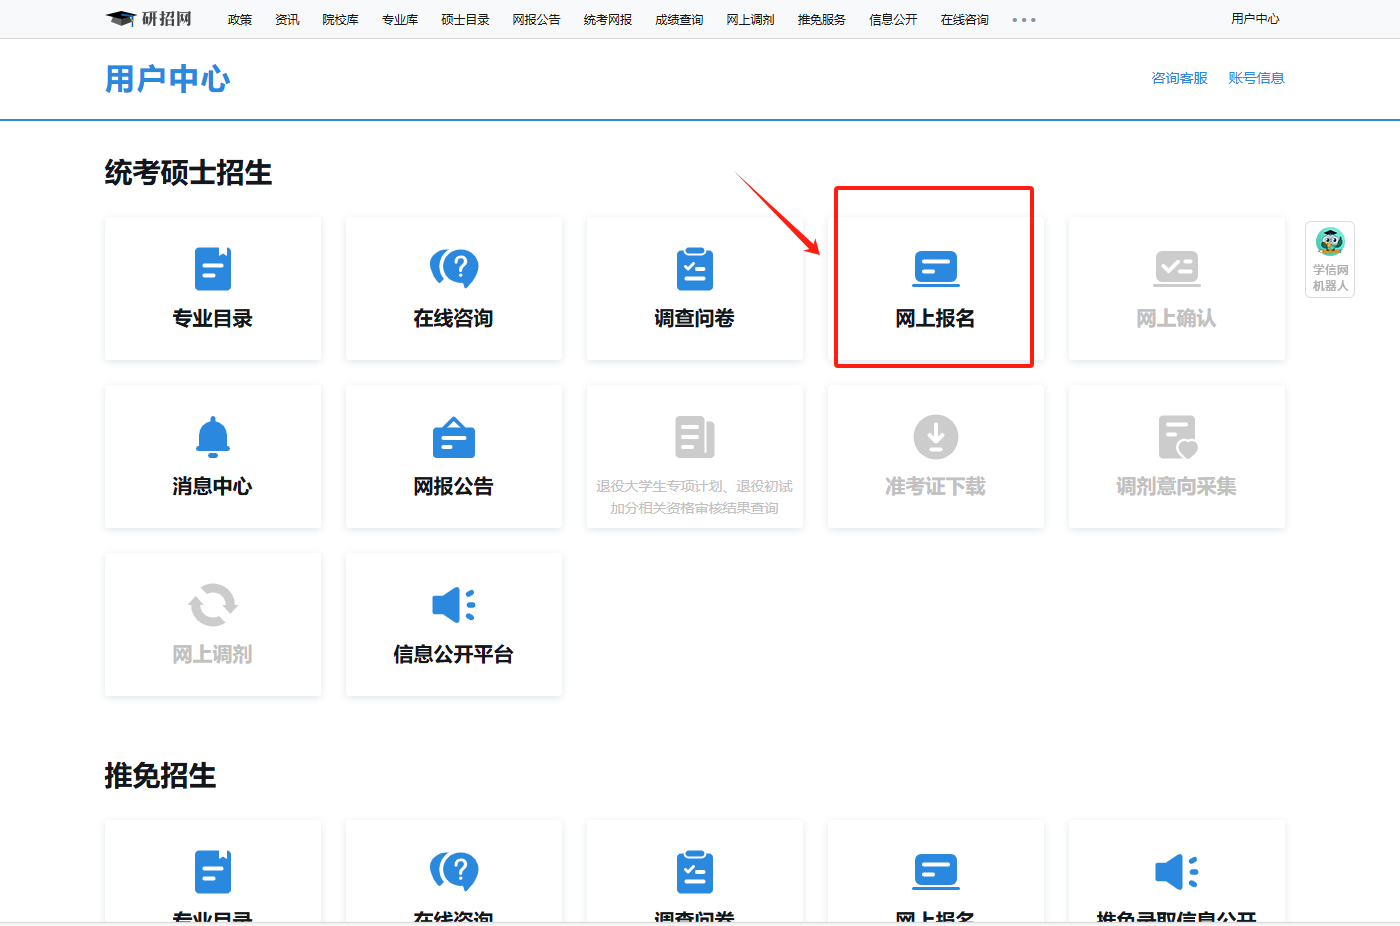Select 成绩查询 in the top navigation
The height and width of the screenshot is (926, 1400).
point(679,19)
